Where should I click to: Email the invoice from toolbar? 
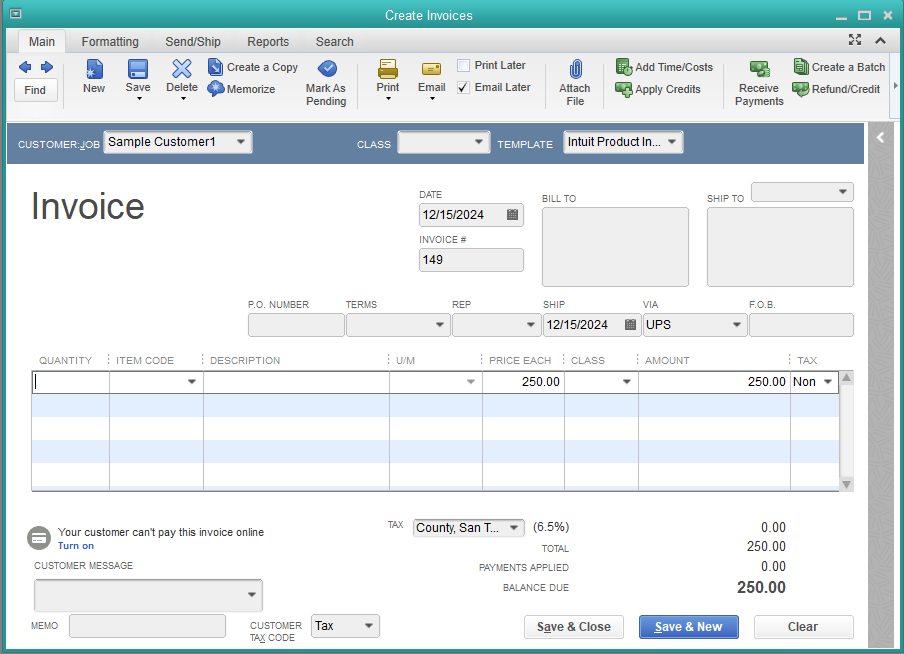click(x=431, y=76)
